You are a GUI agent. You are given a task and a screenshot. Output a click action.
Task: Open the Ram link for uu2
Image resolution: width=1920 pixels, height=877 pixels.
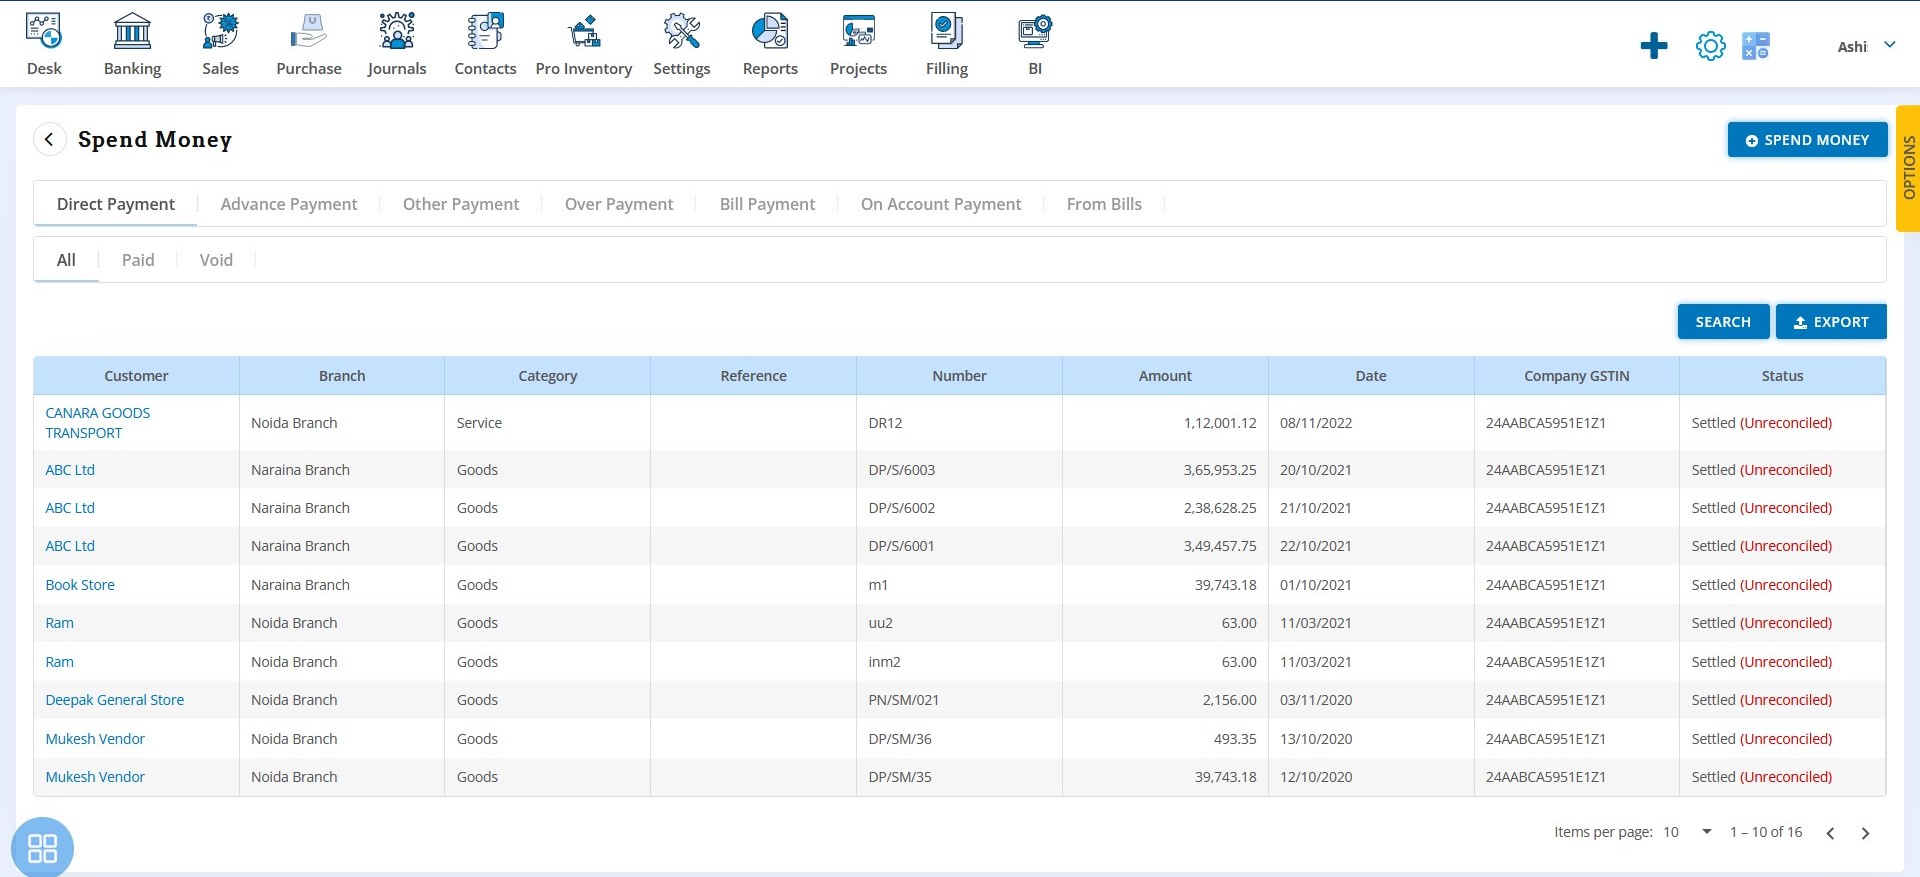(x=59, y=623)
